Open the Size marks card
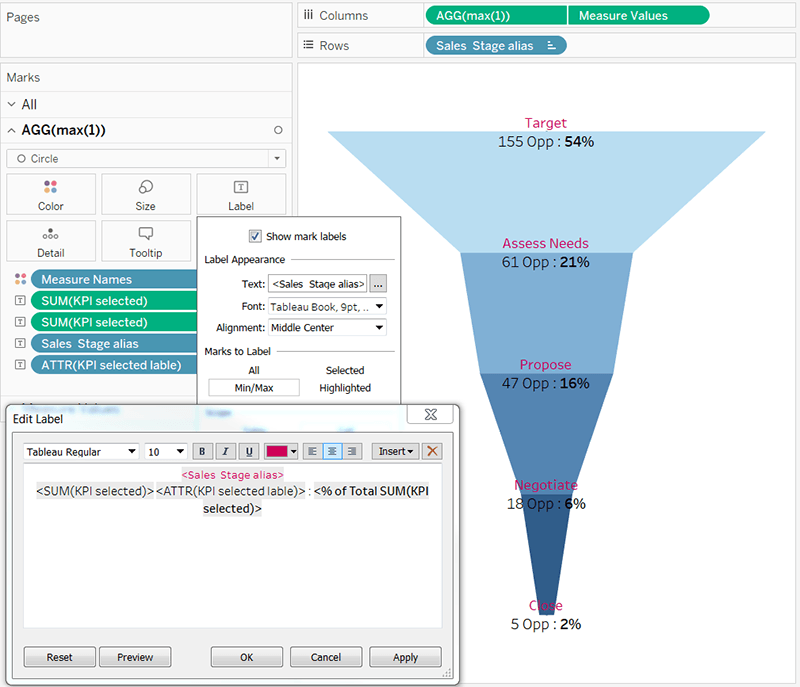 click(x=146, y=194)
